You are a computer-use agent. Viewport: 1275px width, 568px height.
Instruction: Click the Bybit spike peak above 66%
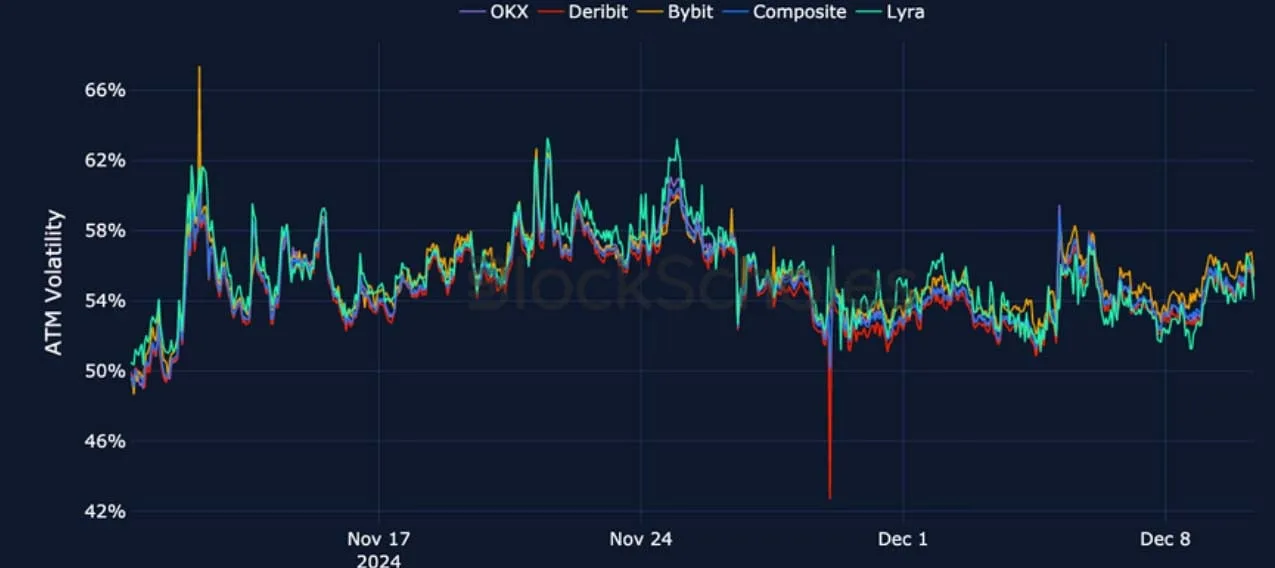click(x=199, y=68)
